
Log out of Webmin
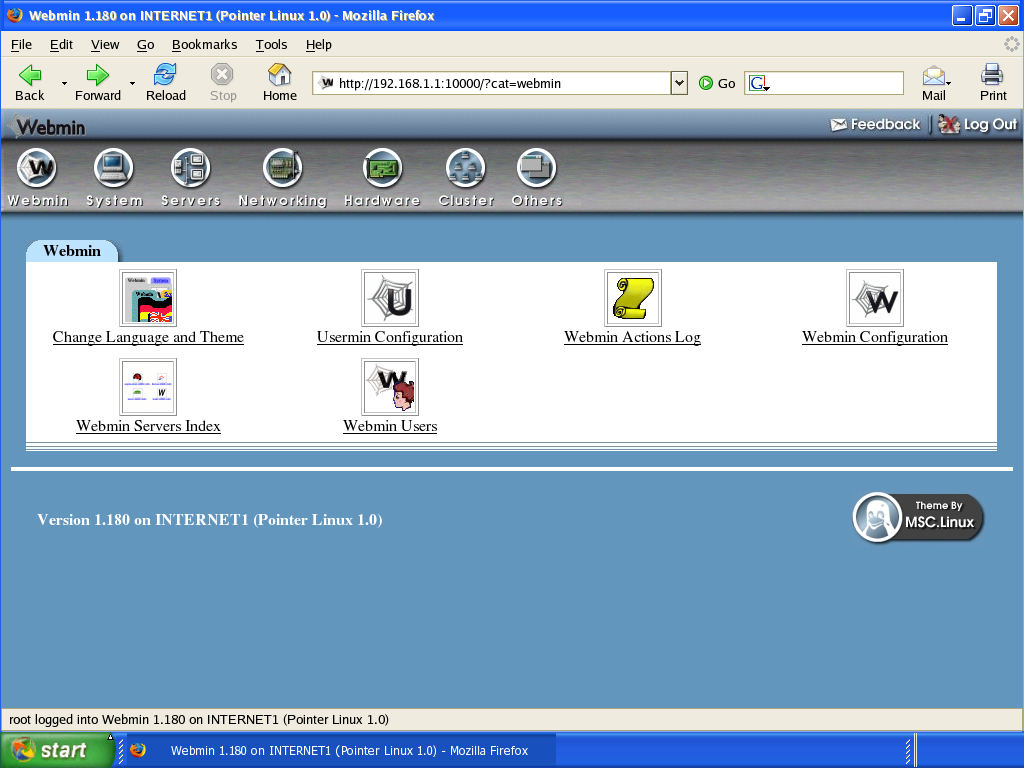coord(978,124)
